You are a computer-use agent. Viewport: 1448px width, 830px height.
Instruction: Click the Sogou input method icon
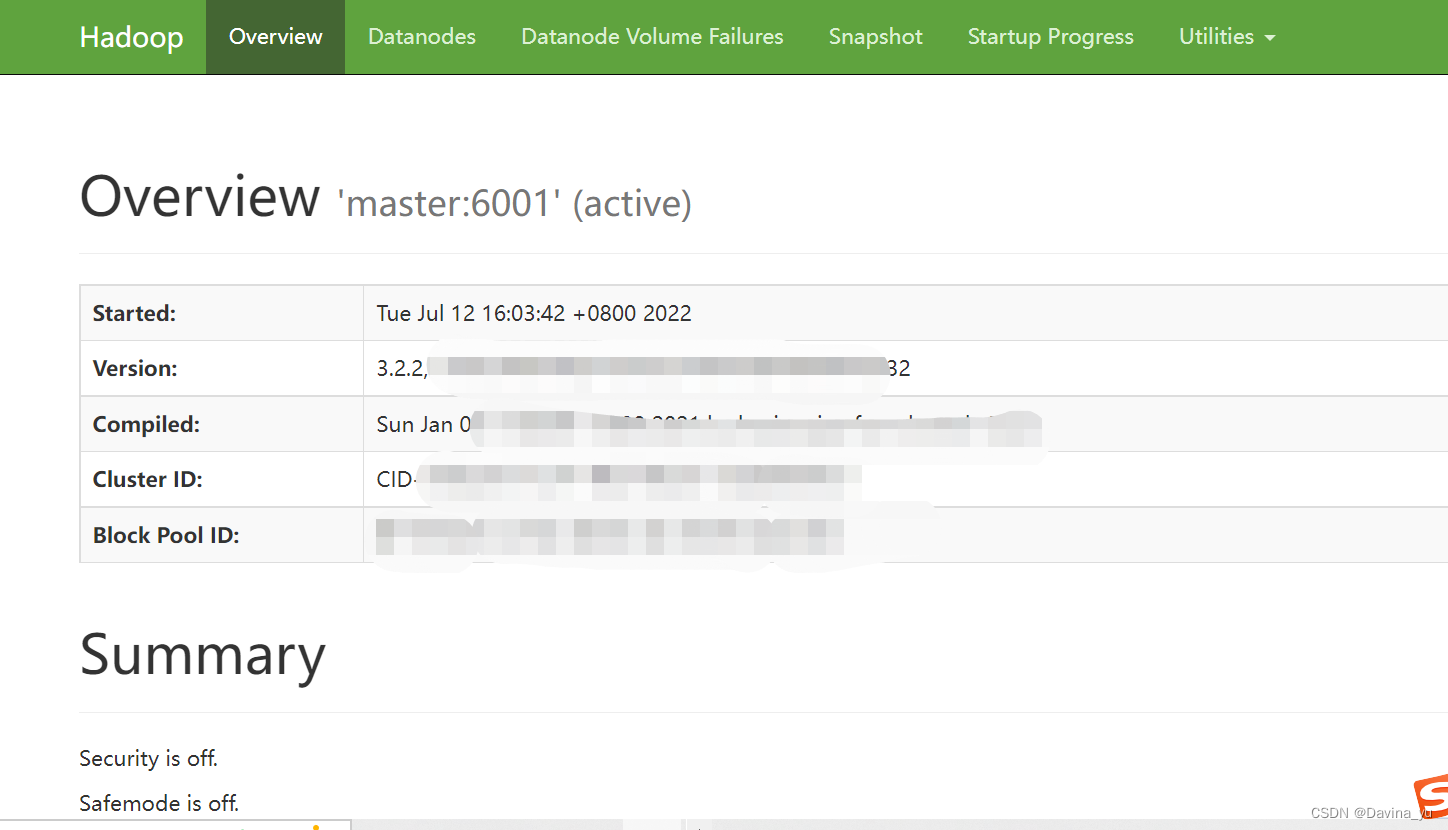pyautogui.click(x=1430, y=795)
